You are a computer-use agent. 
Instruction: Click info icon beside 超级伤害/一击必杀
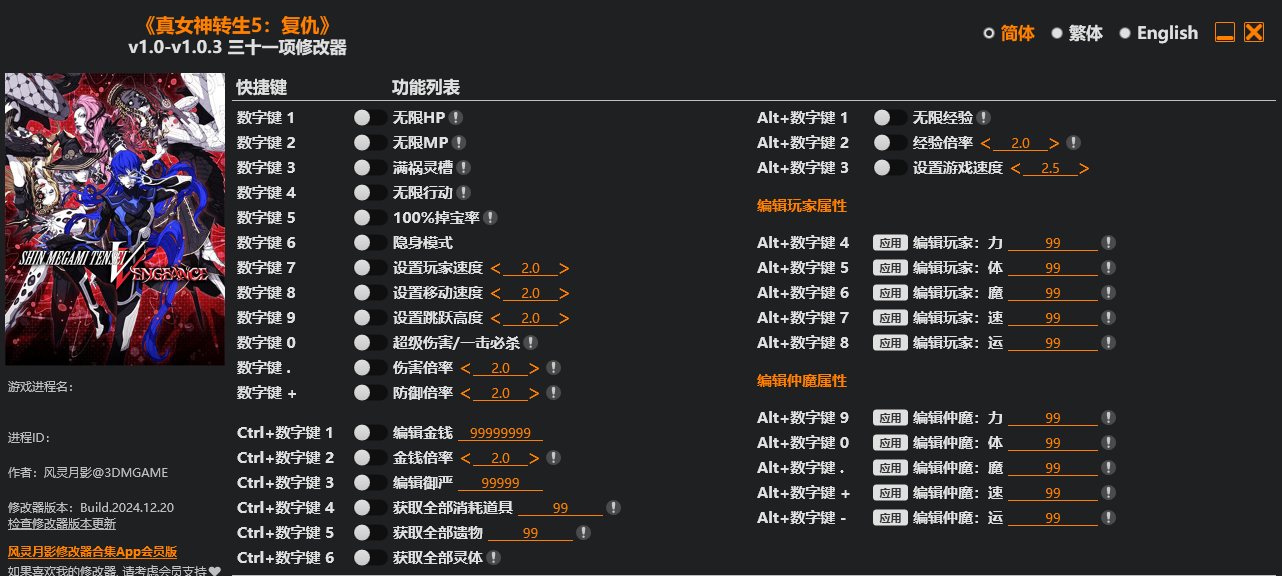(x=531, y=343)
